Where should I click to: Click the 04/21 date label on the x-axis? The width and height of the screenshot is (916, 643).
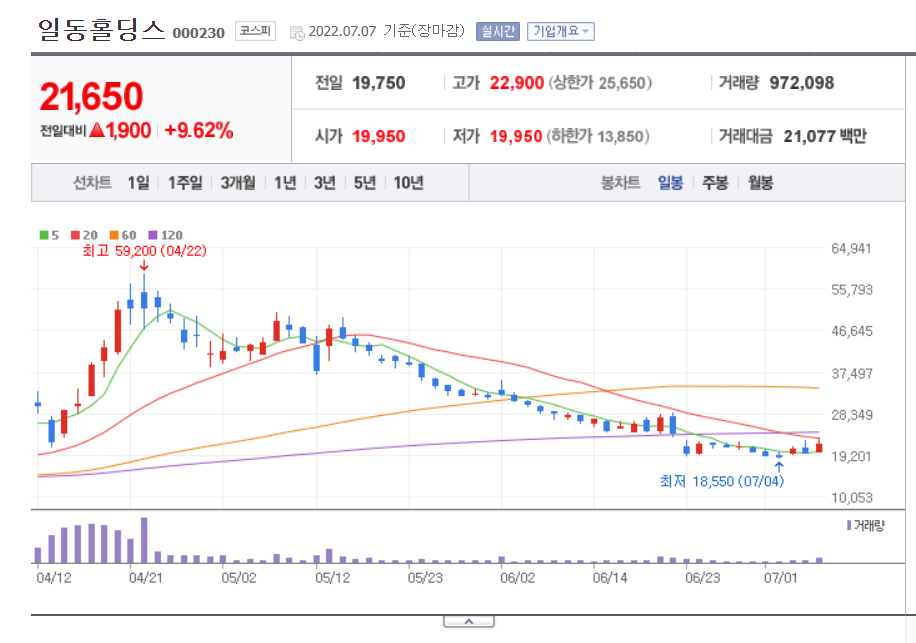click(146, 578)
